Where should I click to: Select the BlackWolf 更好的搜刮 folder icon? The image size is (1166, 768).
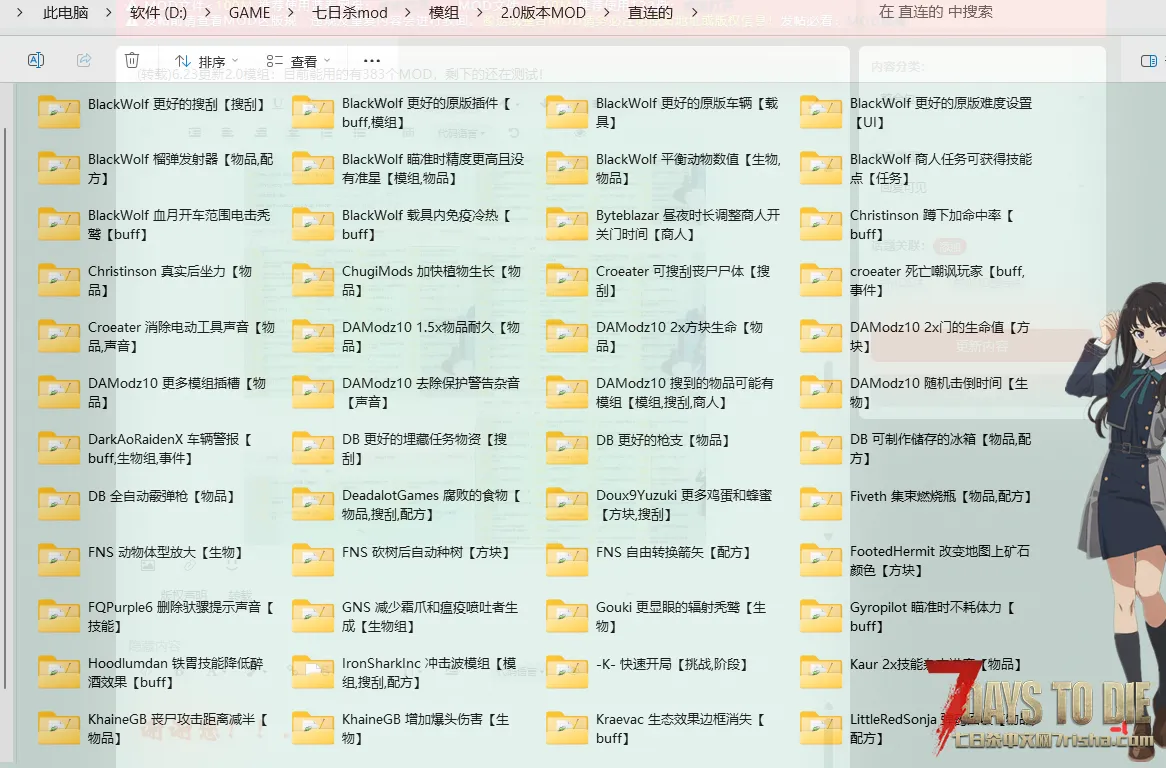click(x=59, y=112)
